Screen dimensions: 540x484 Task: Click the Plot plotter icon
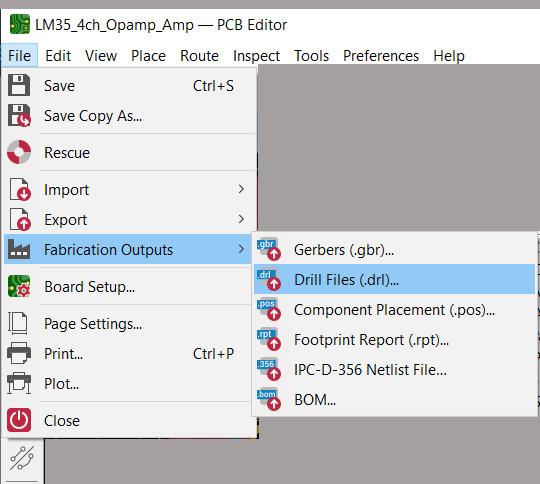(x=19, y=383)
